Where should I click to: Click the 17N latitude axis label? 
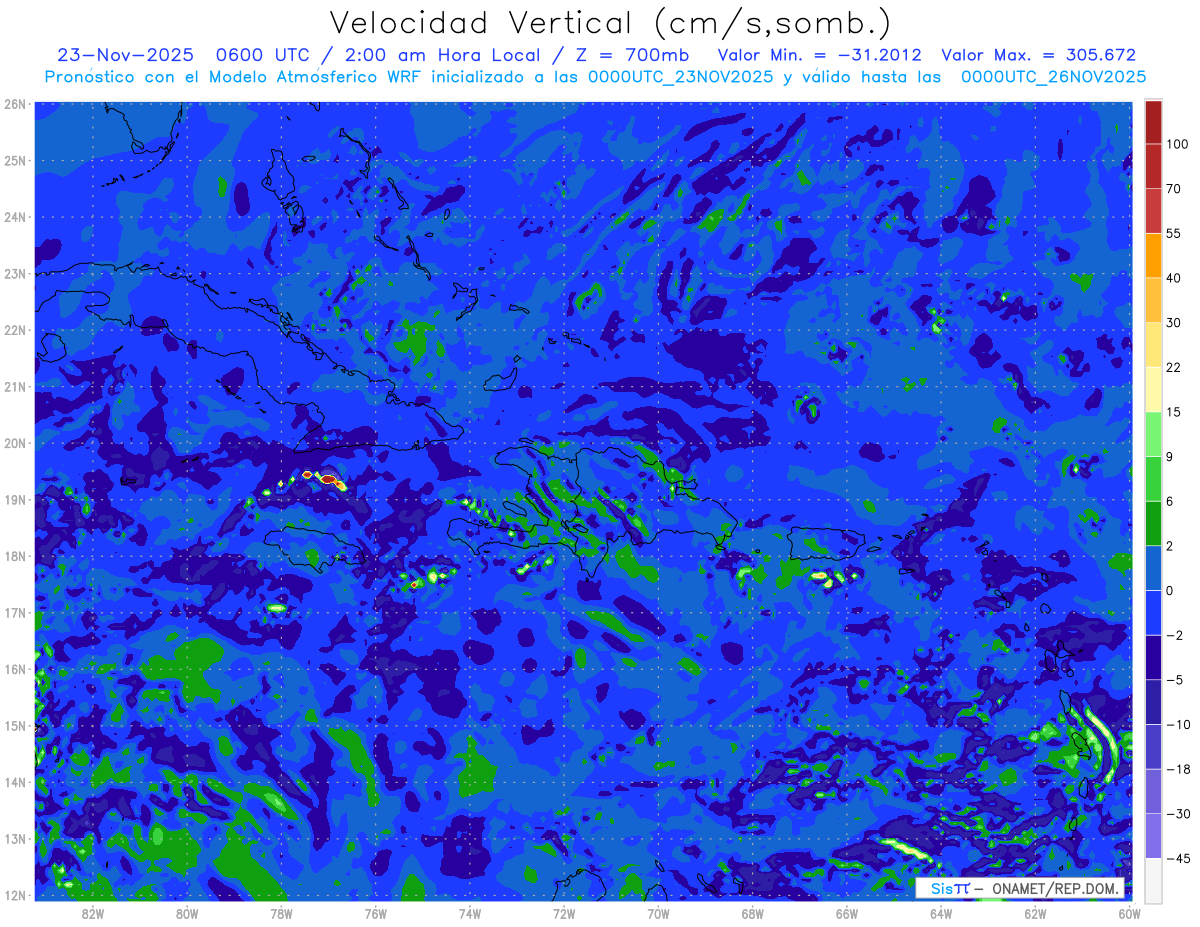point(15,613)
